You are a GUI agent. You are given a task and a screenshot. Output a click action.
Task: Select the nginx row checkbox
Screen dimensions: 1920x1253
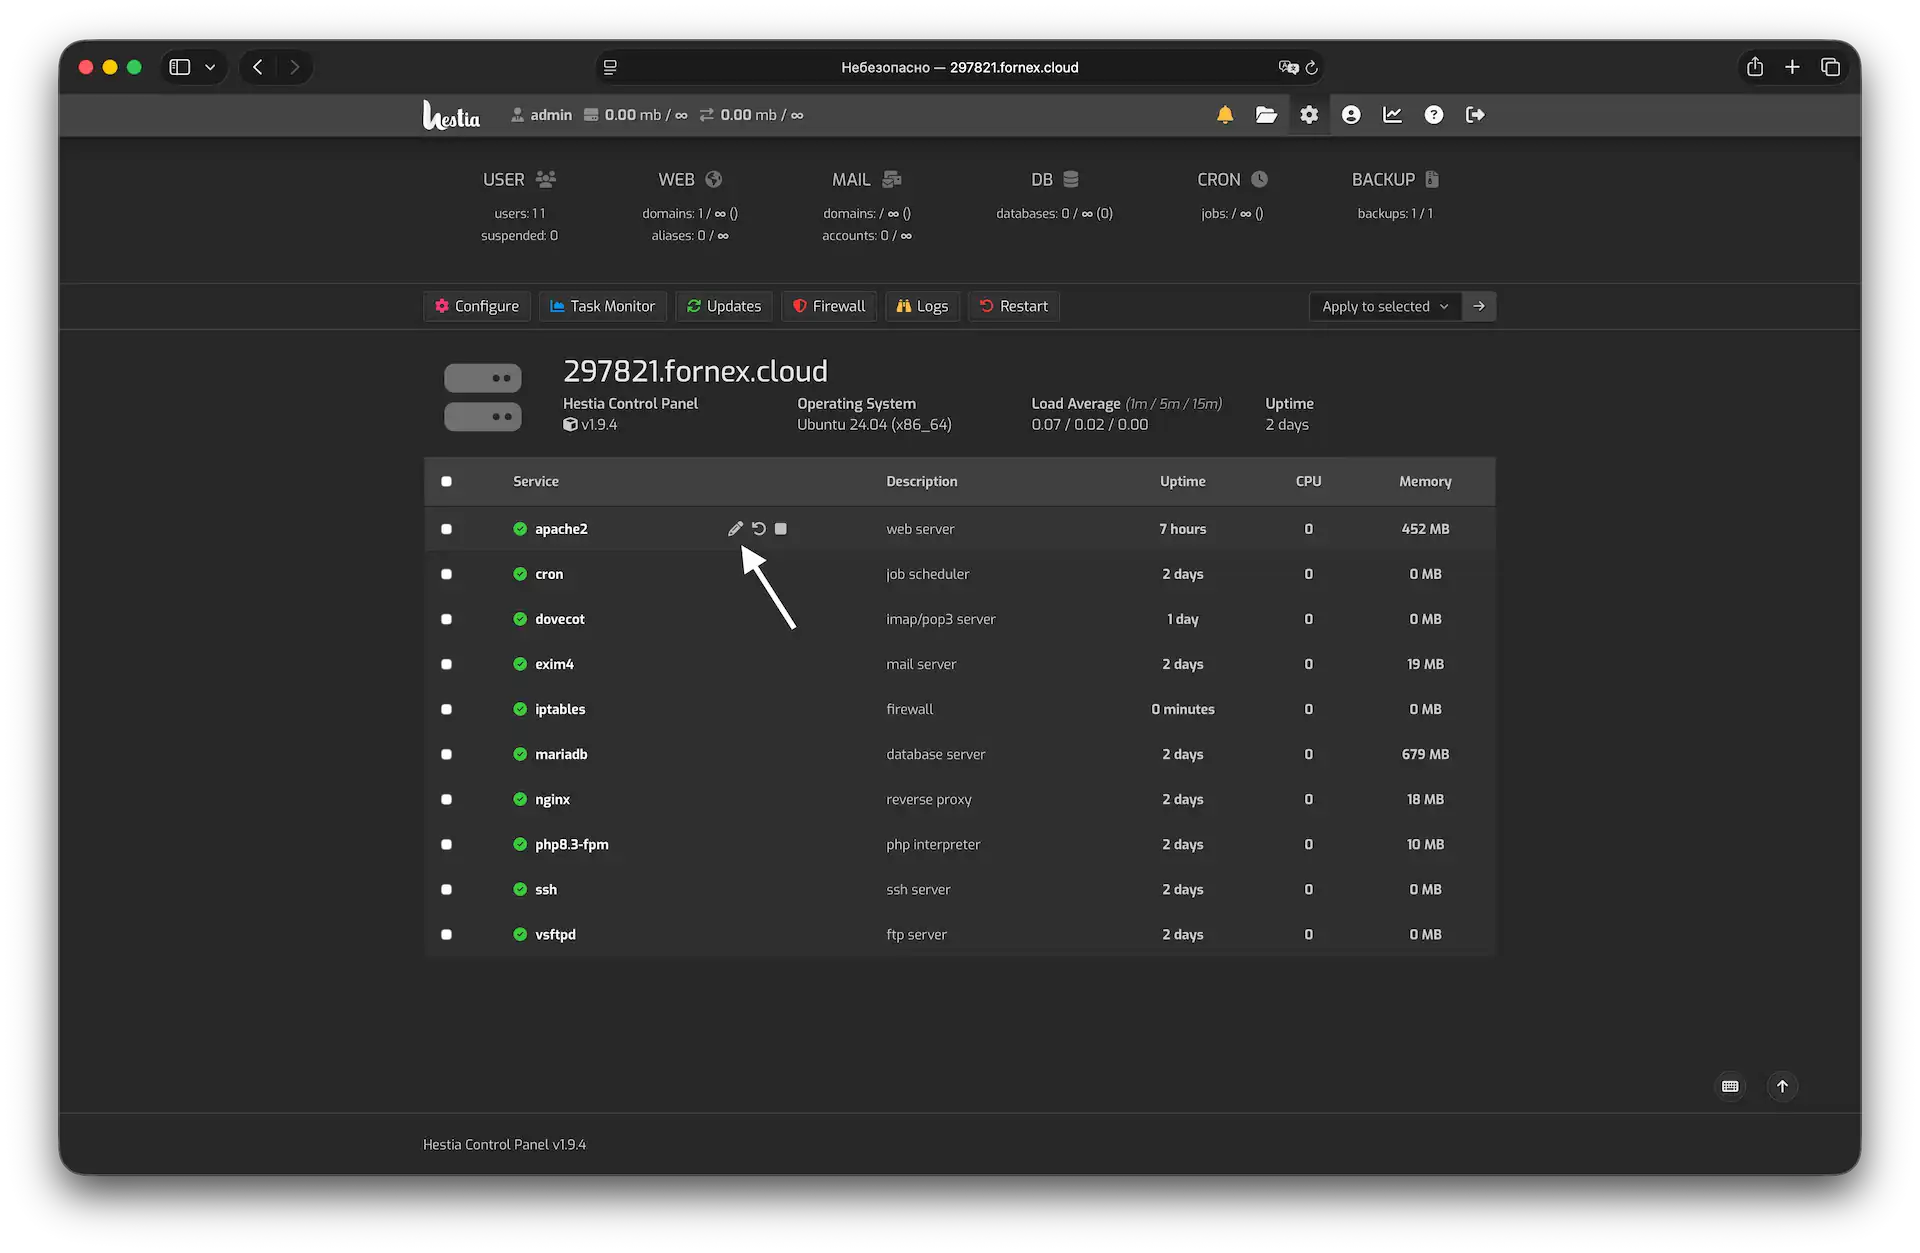click(446, 799)
